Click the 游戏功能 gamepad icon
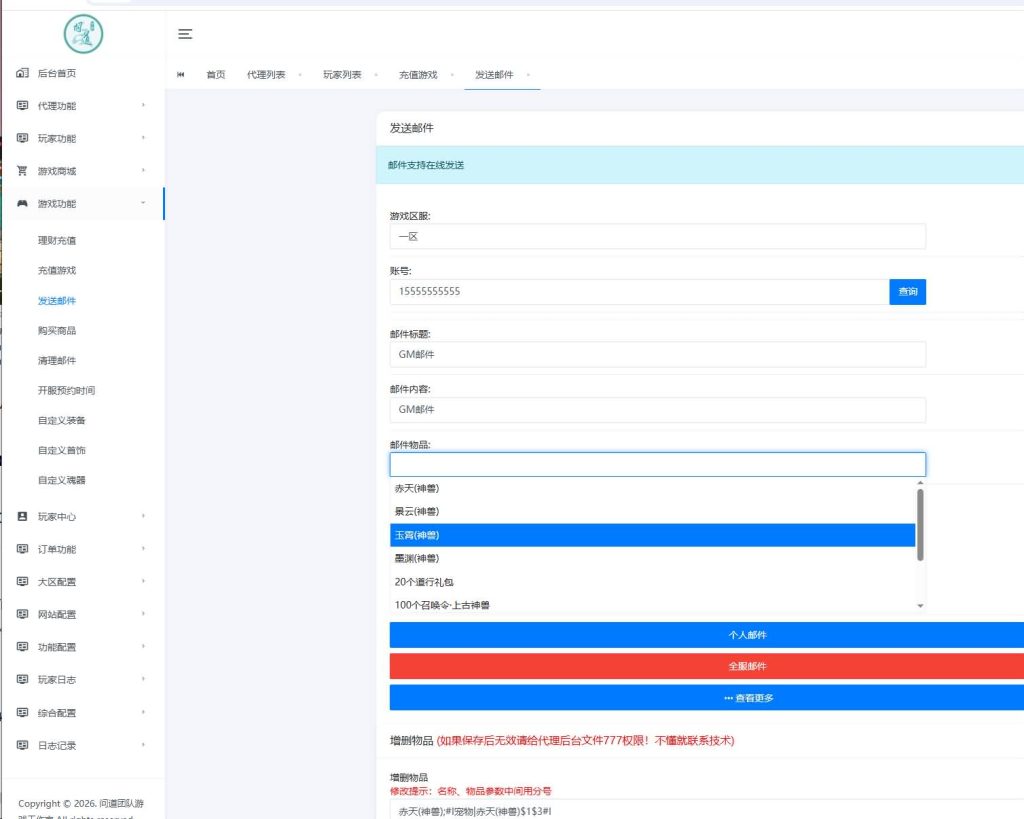The image size is (1024, 819). coord(22,203)
